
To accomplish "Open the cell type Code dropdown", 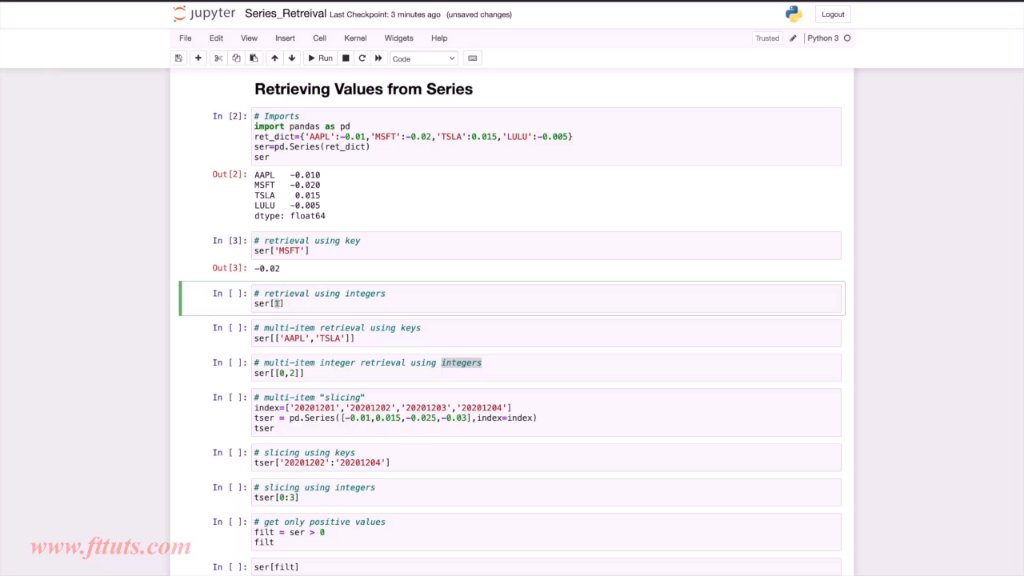I will (423, 59).
